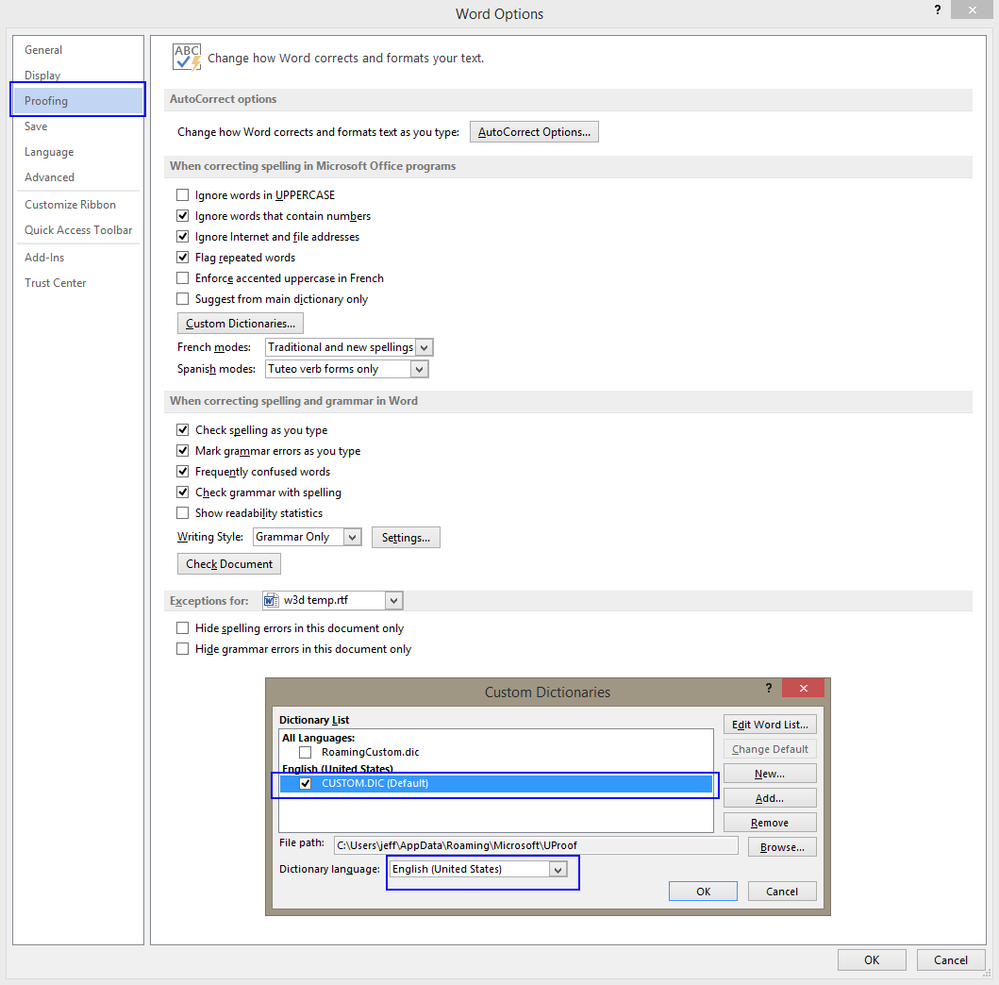Open the Language category
This screenshot has width=999, height=985.
[49, 152]
